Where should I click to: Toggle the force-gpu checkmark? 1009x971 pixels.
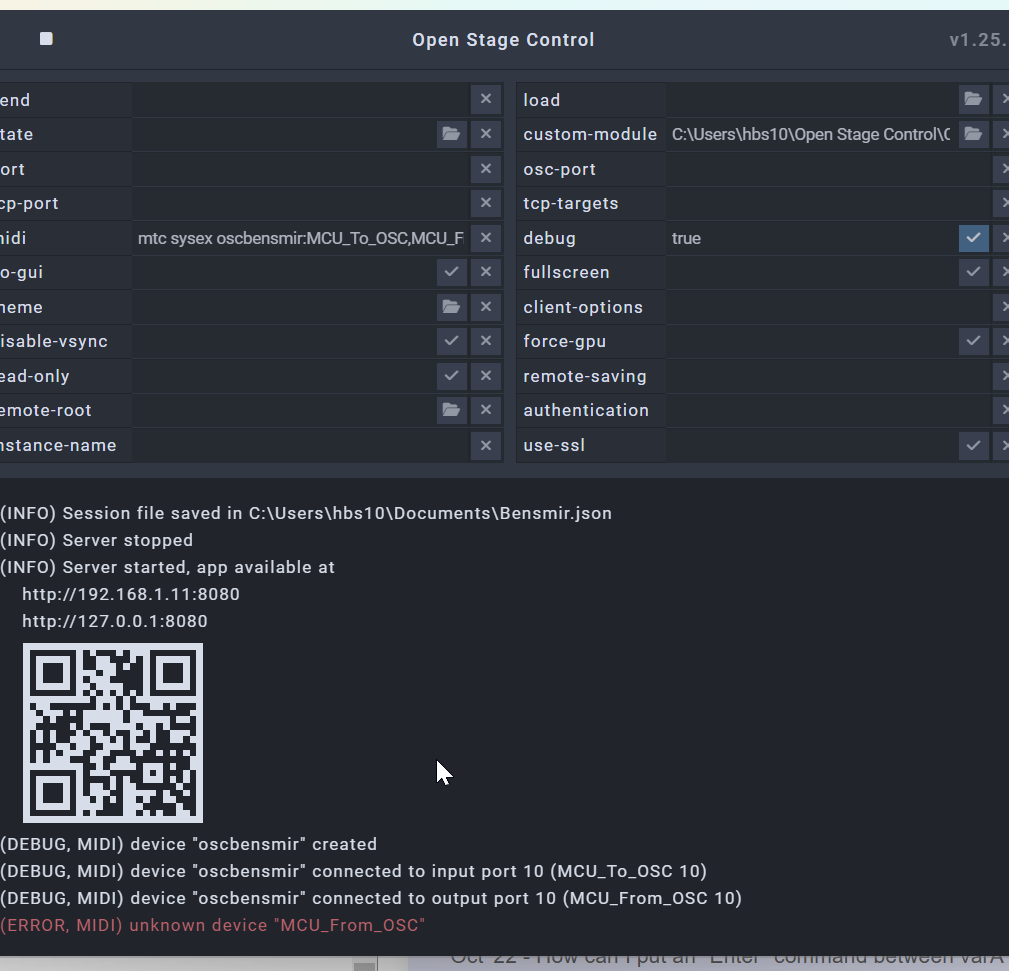(x=973, y=340)
